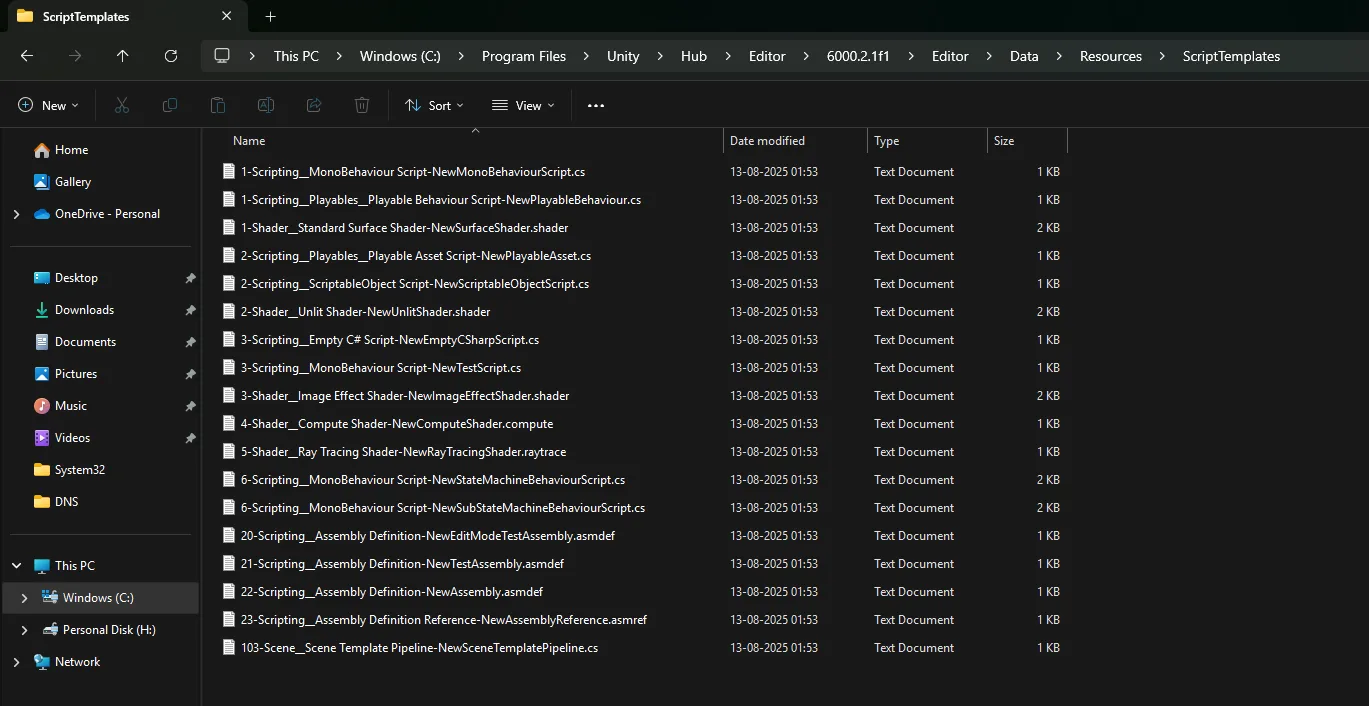Collapse the This PC tree node
1369x706 pixels.
point(16,566)
